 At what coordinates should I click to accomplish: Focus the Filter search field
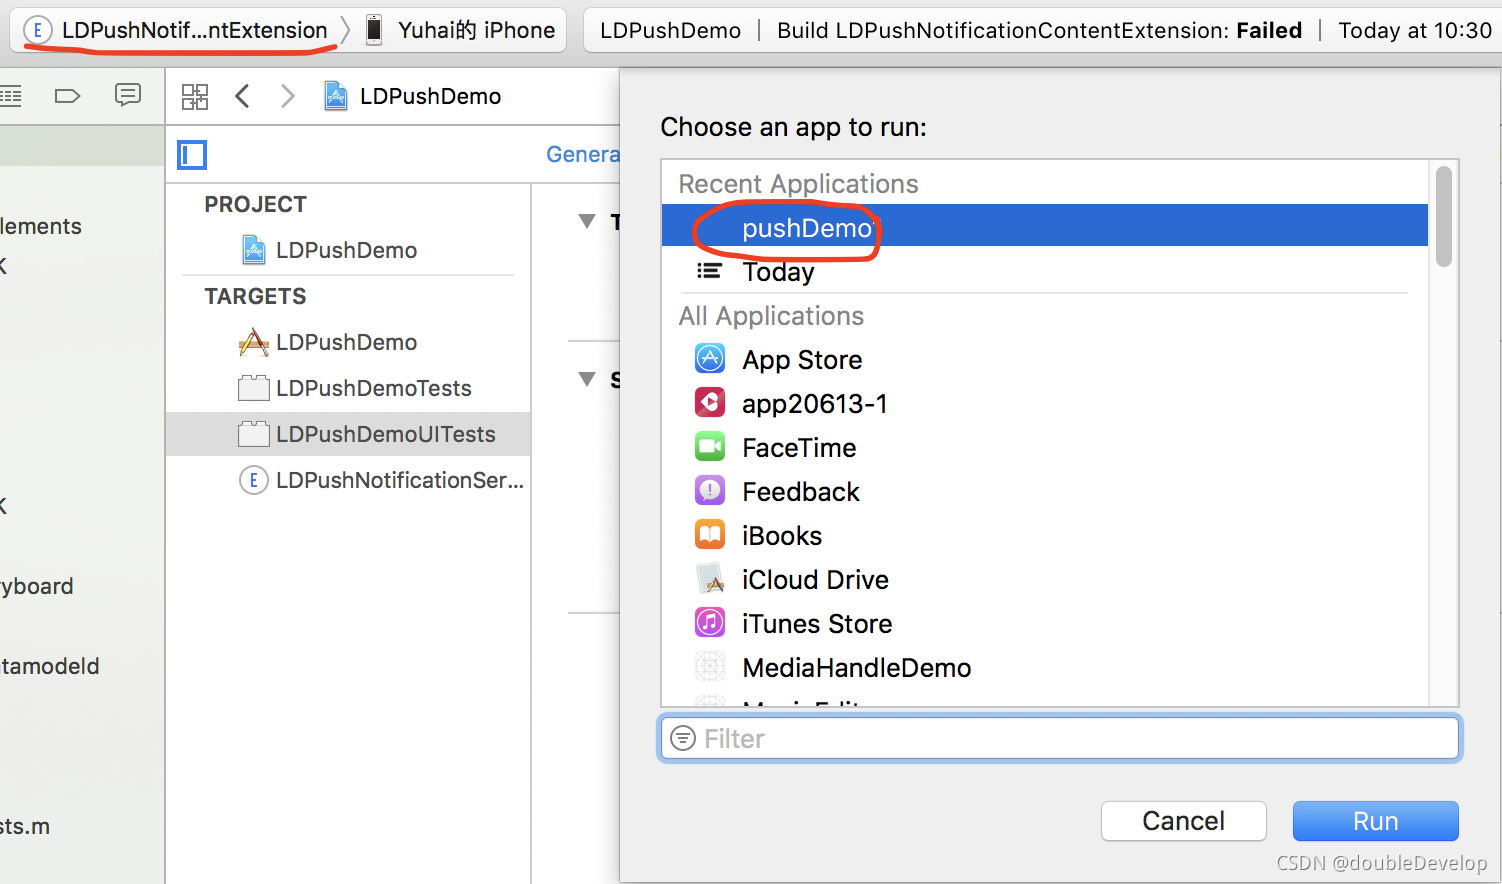[x=1060, y=738]
